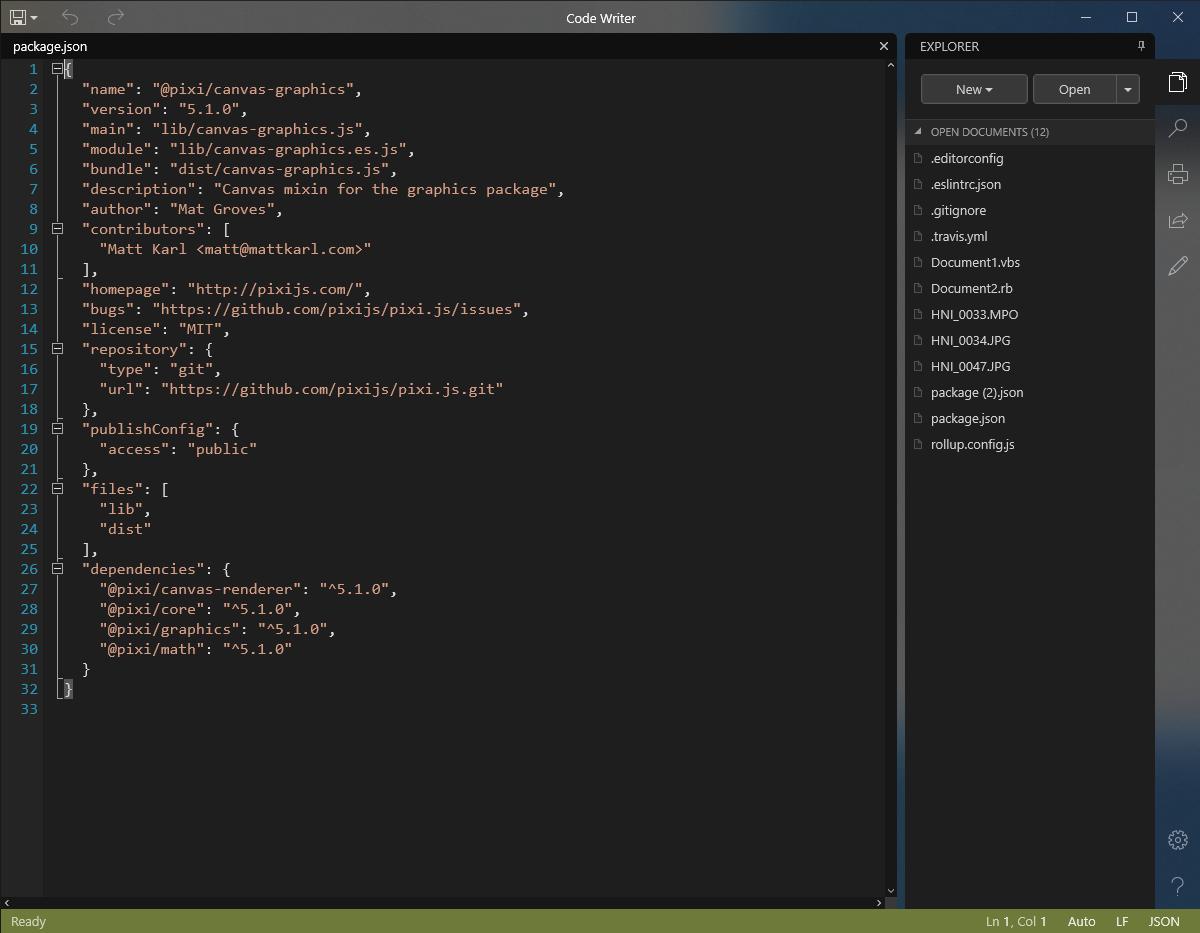Click the Auto encoding status item

tap(1081, 921)
